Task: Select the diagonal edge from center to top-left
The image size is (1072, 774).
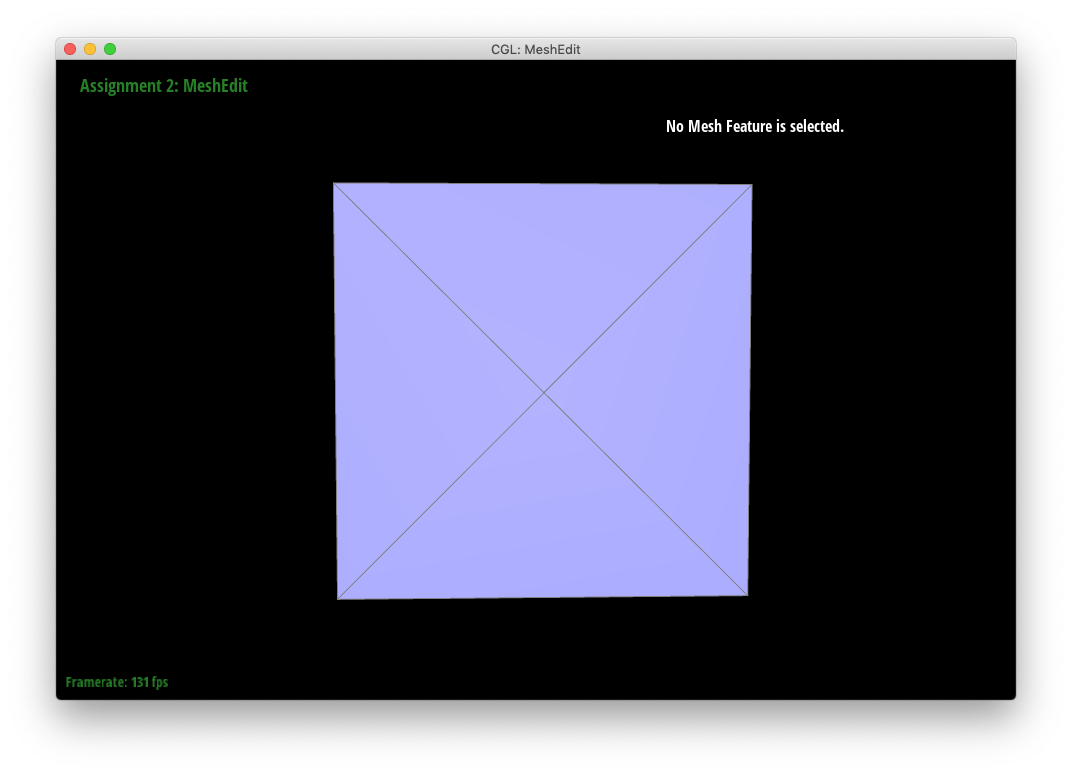Action: coord(439,288)
